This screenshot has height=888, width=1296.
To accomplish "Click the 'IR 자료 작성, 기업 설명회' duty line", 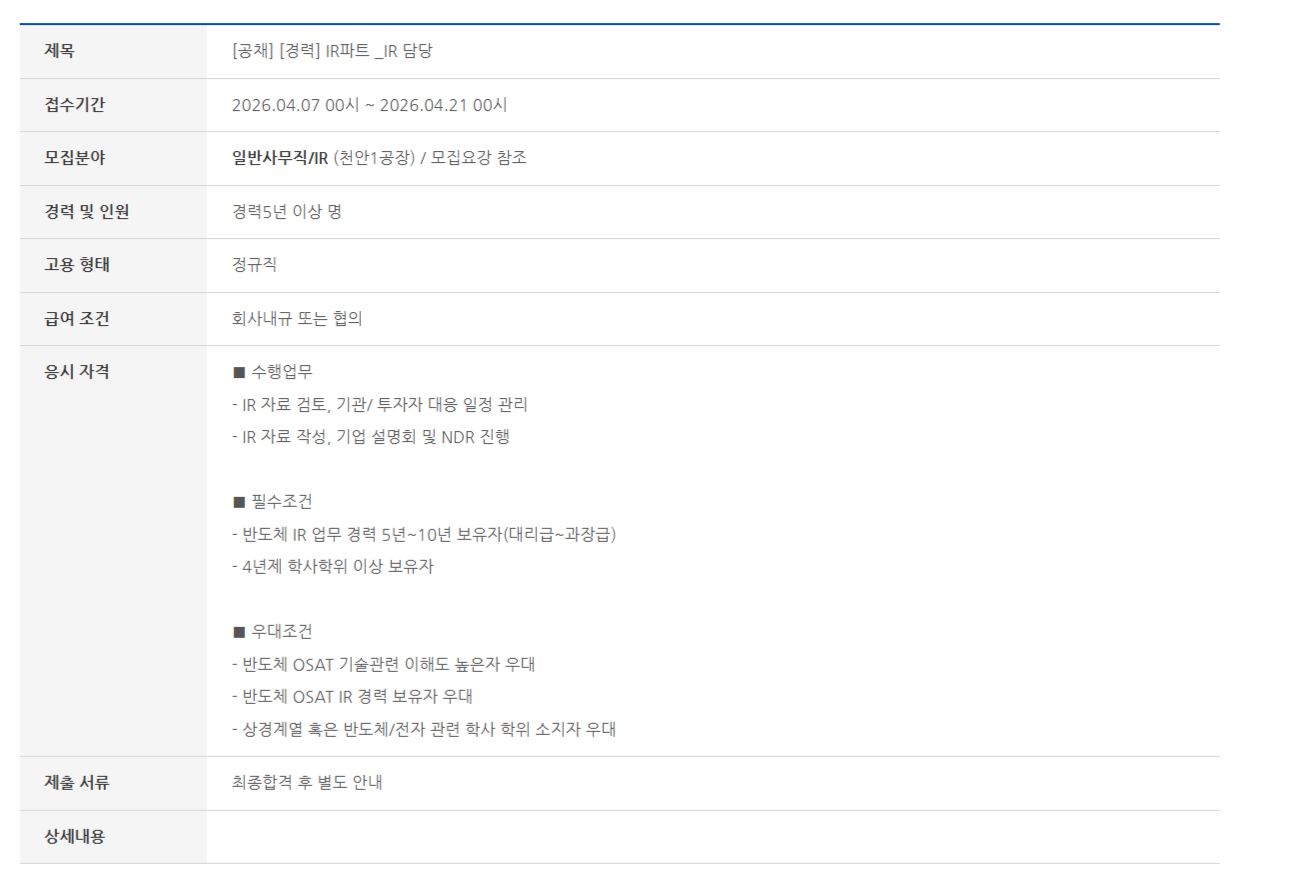I will point(371,437).
